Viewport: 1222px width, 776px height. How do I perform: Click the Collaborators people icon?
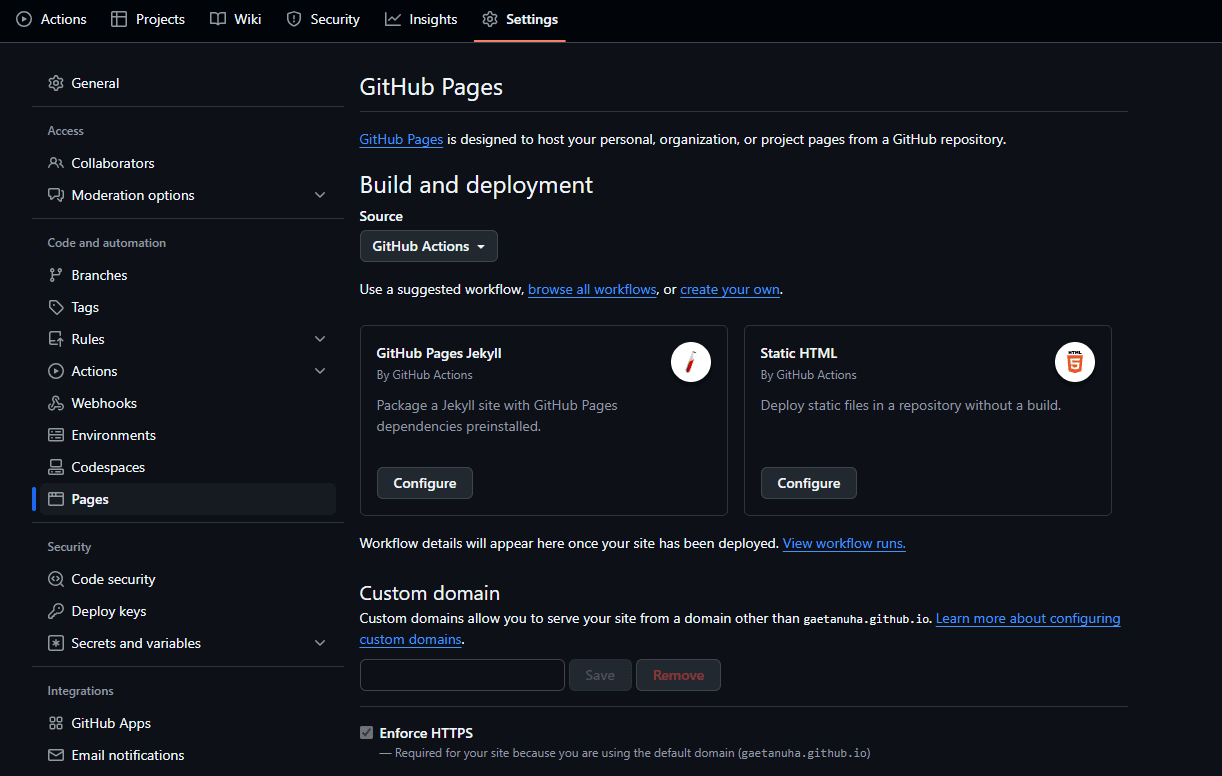point(56,163)
